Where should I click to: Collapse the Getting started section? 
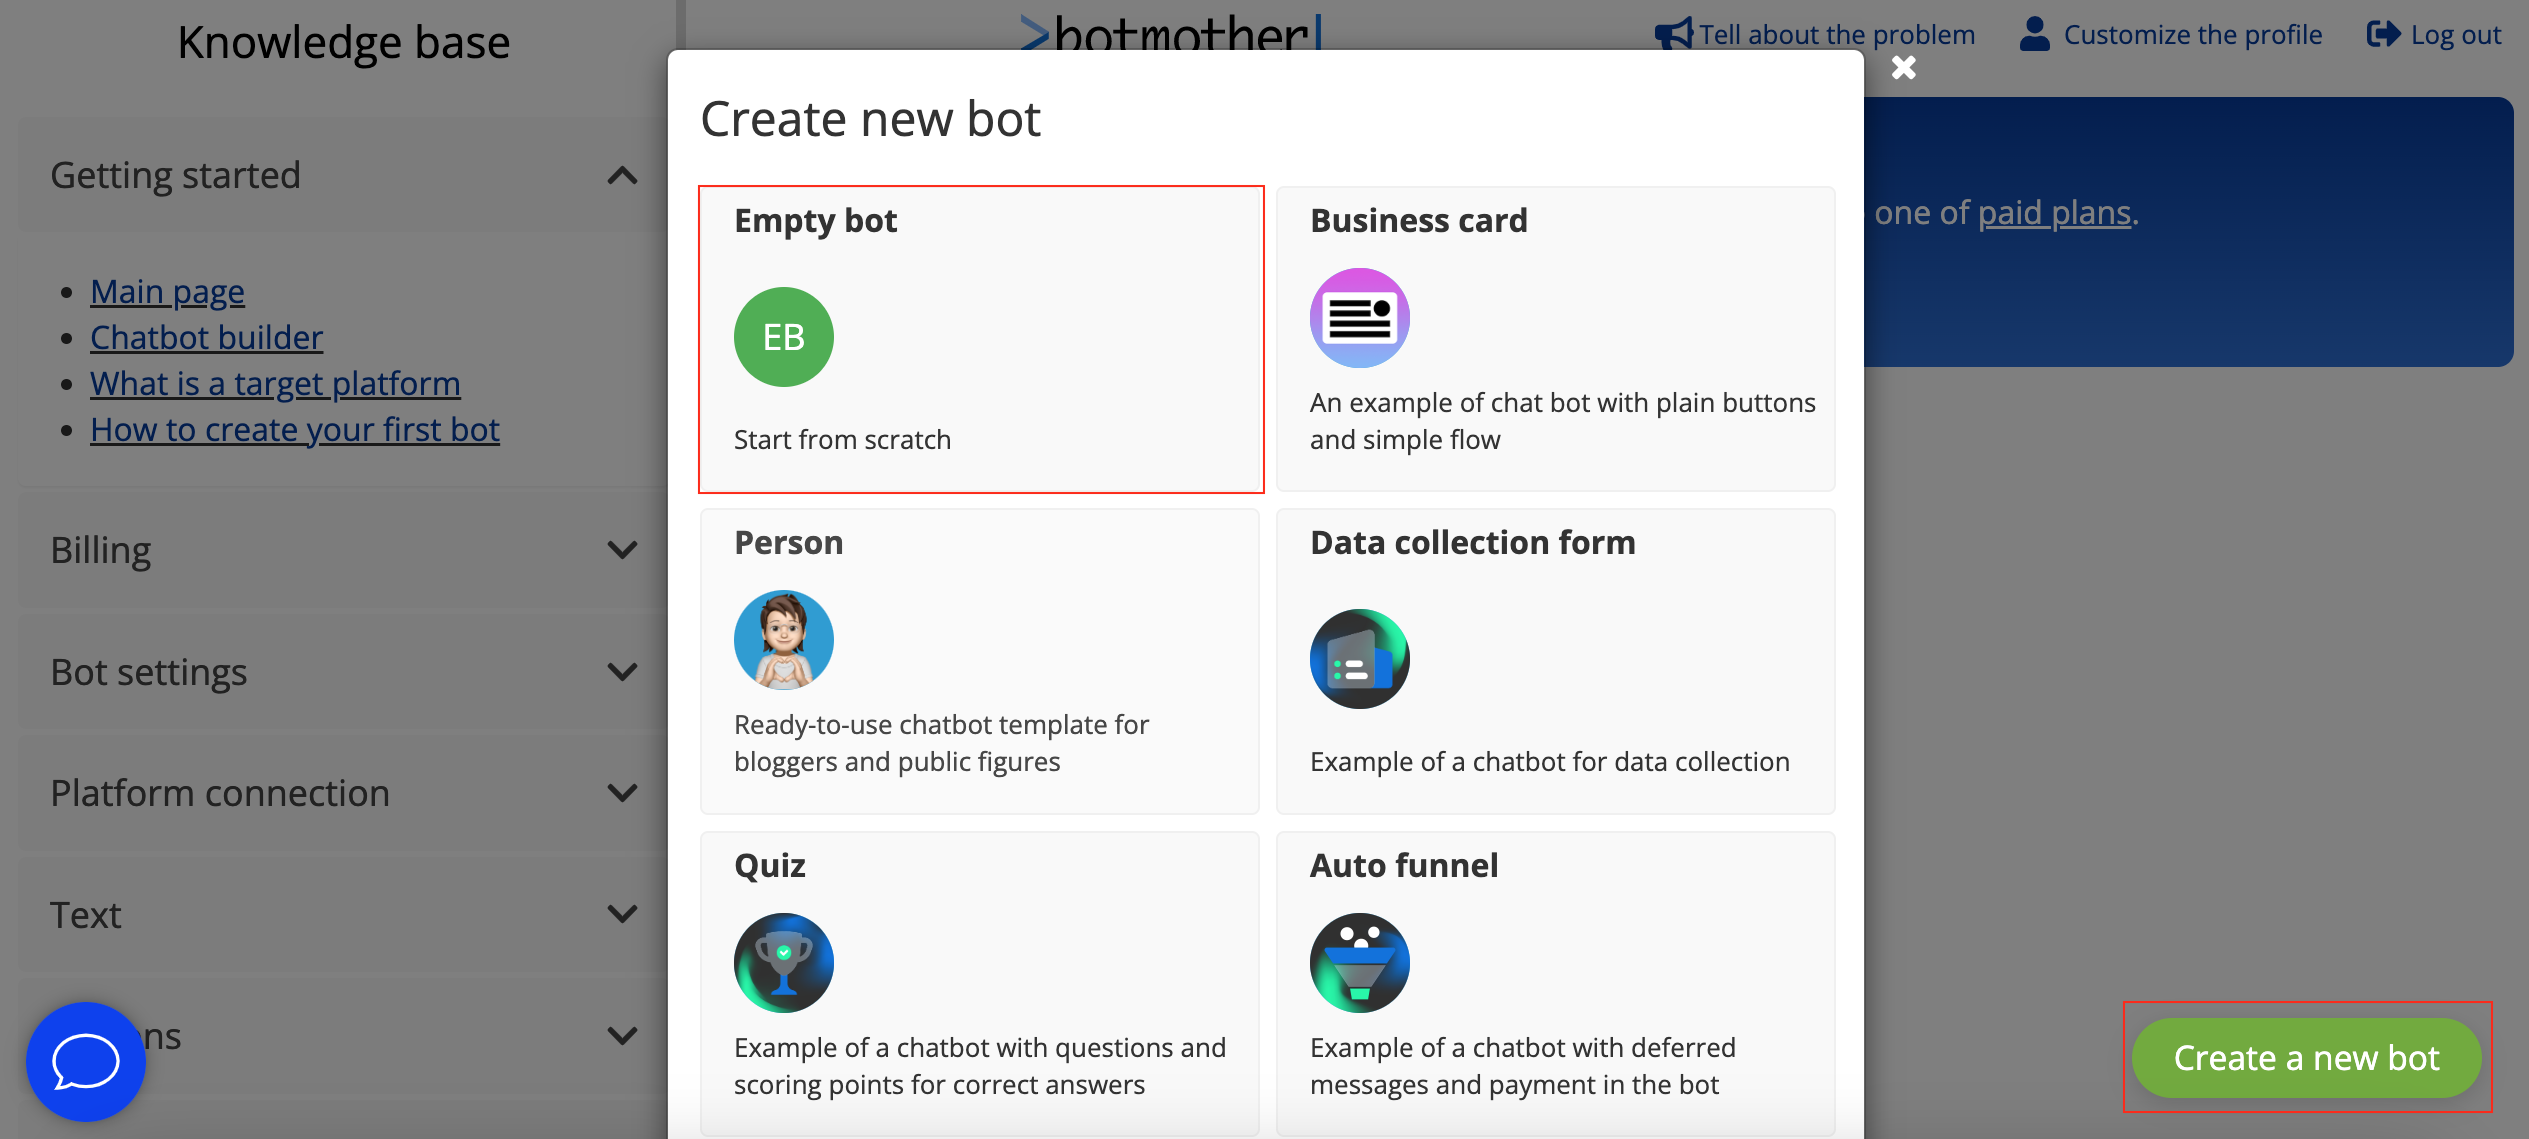tap(622, 176)
